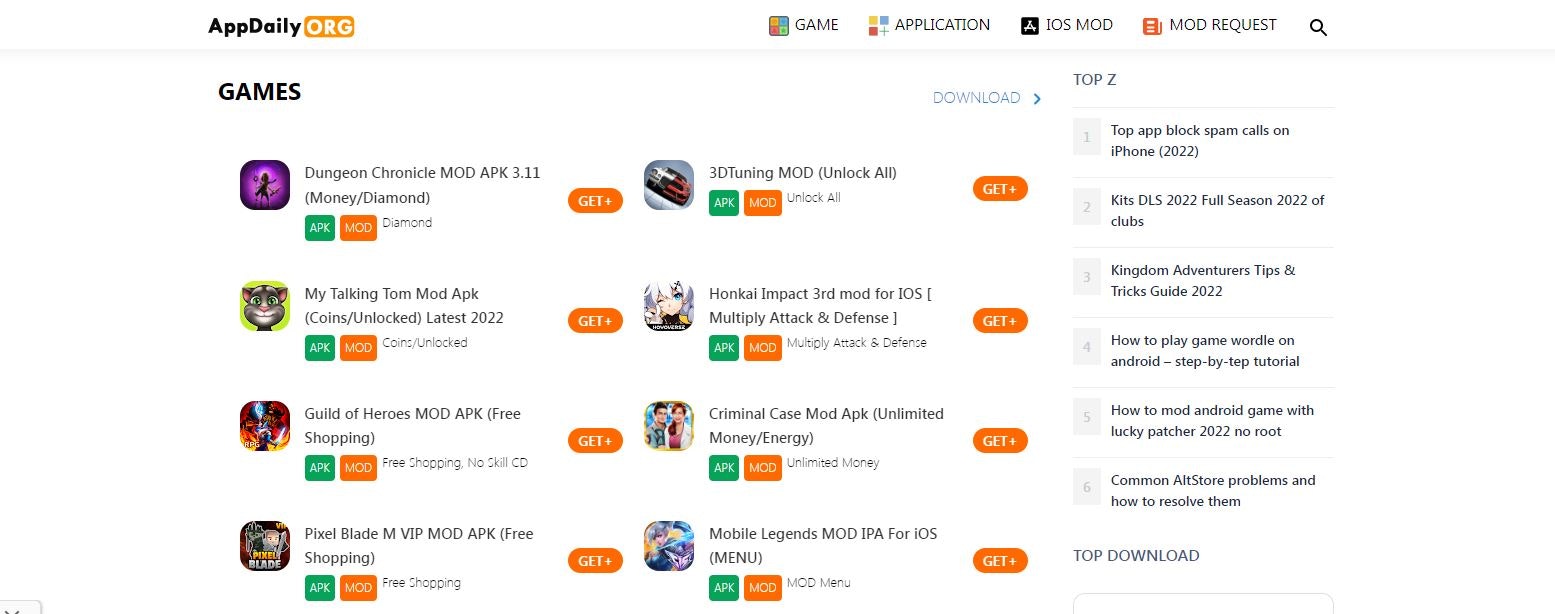Click MOD tag under Mobile Legends

click(762, 588)
